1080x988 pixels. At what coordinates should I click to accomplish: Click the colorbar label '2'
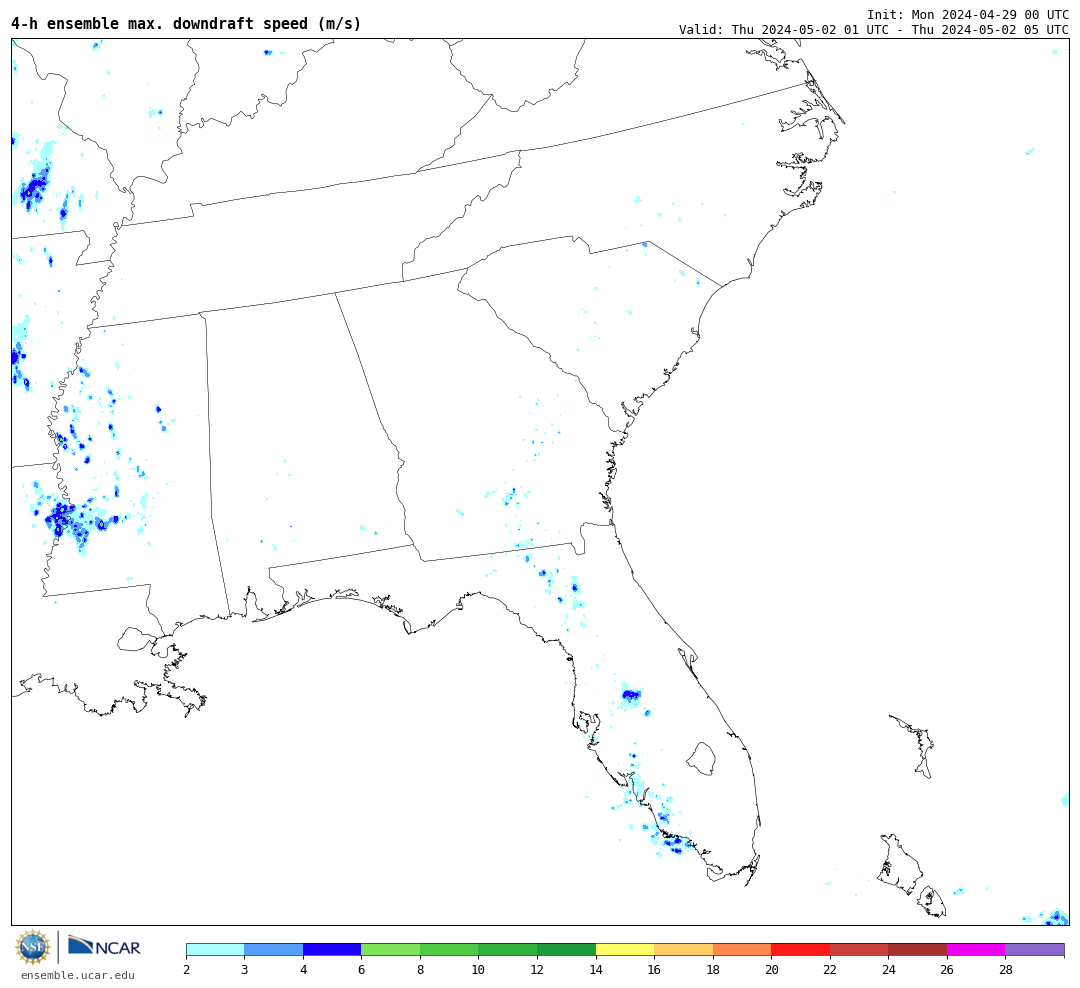[187, 970]
